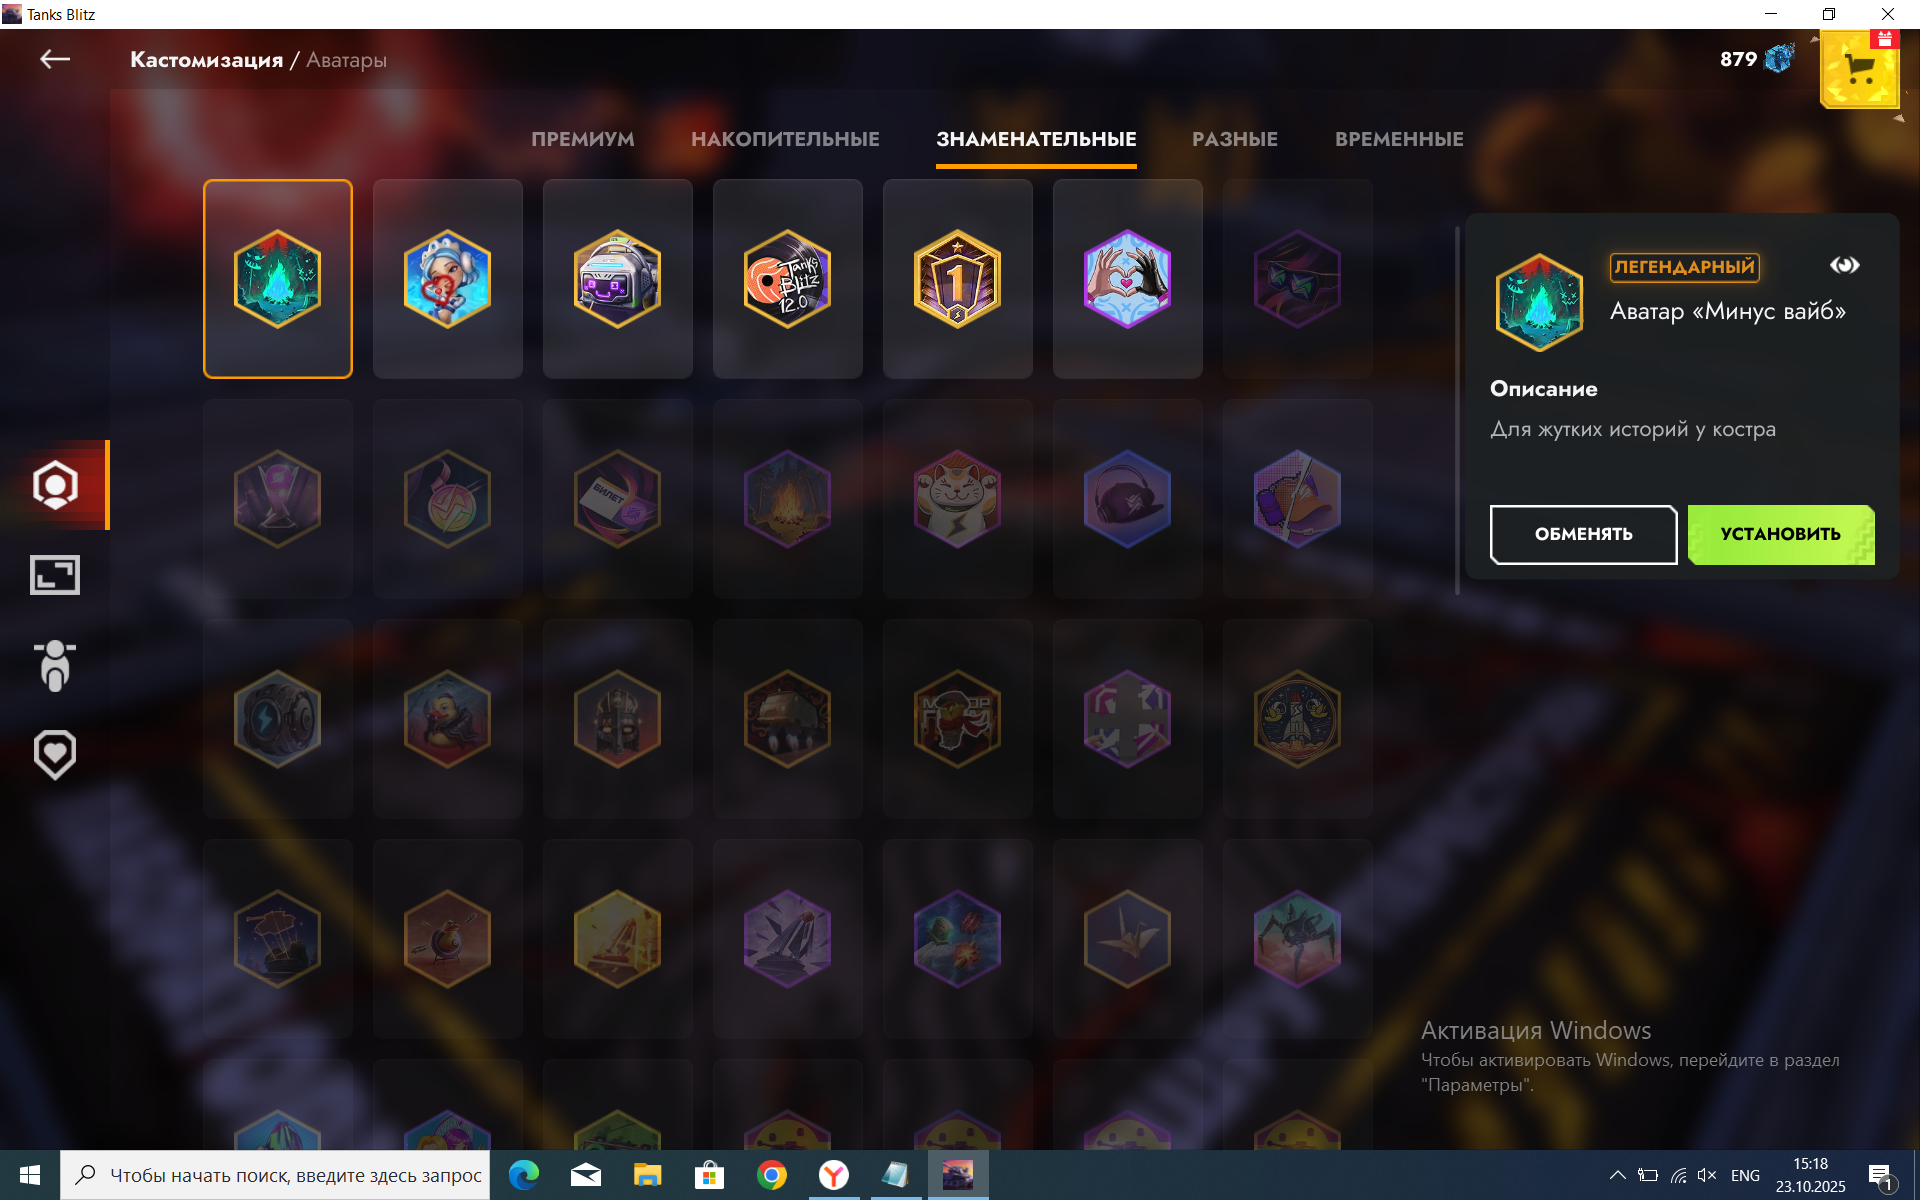Open the ВРЕМЕННЫЕ tab

click(x=1398, y=139)
